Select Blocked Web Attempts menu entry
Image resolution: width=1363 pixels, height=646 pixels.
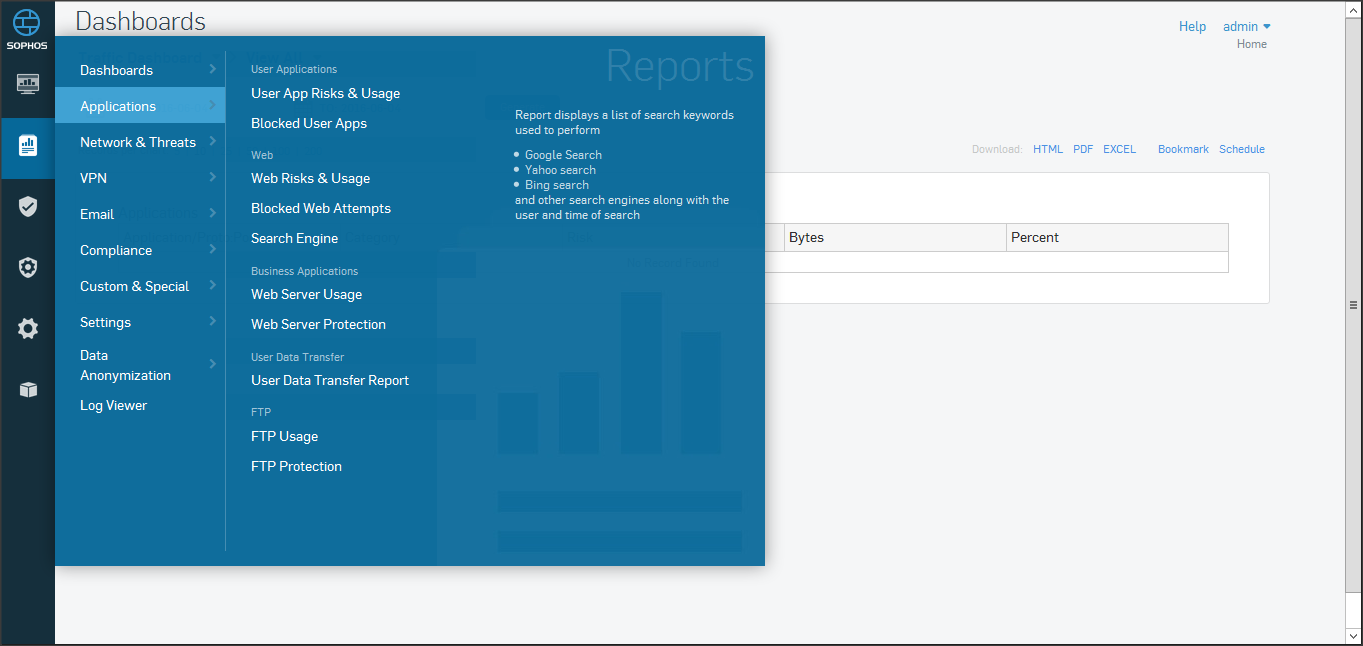pos(320,208)
